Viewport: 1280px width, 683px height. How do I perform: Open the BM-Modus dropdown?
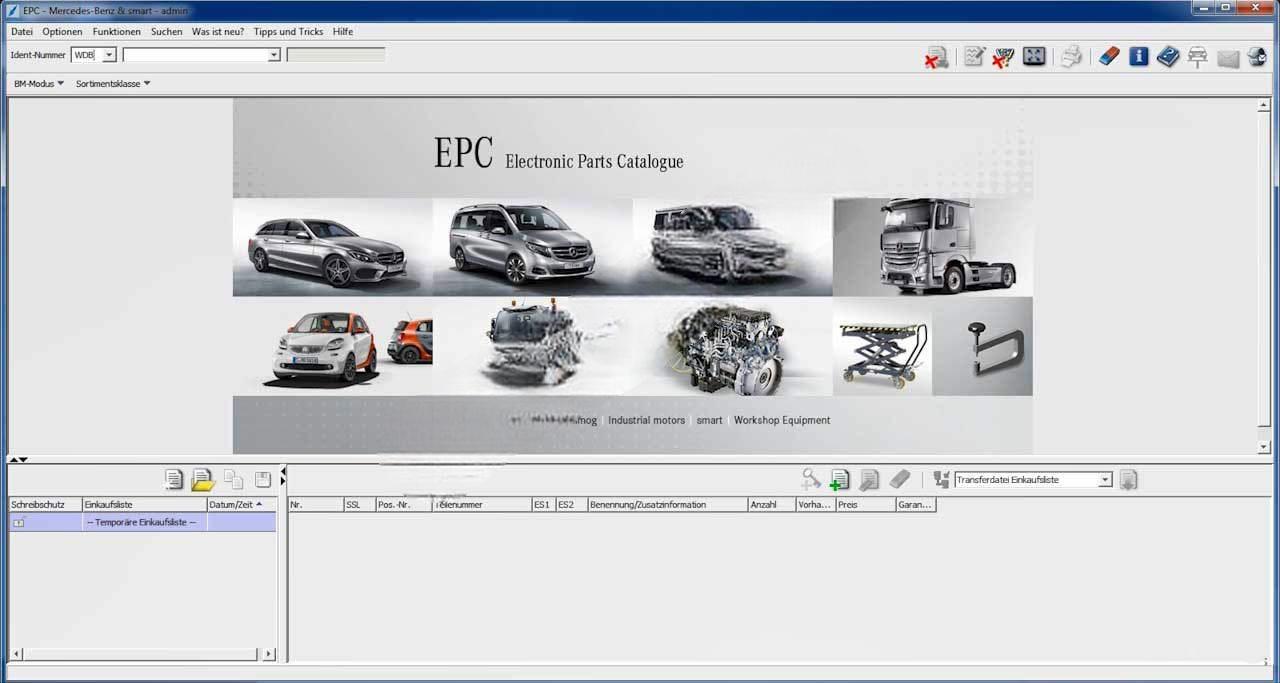tap(39, 84)
